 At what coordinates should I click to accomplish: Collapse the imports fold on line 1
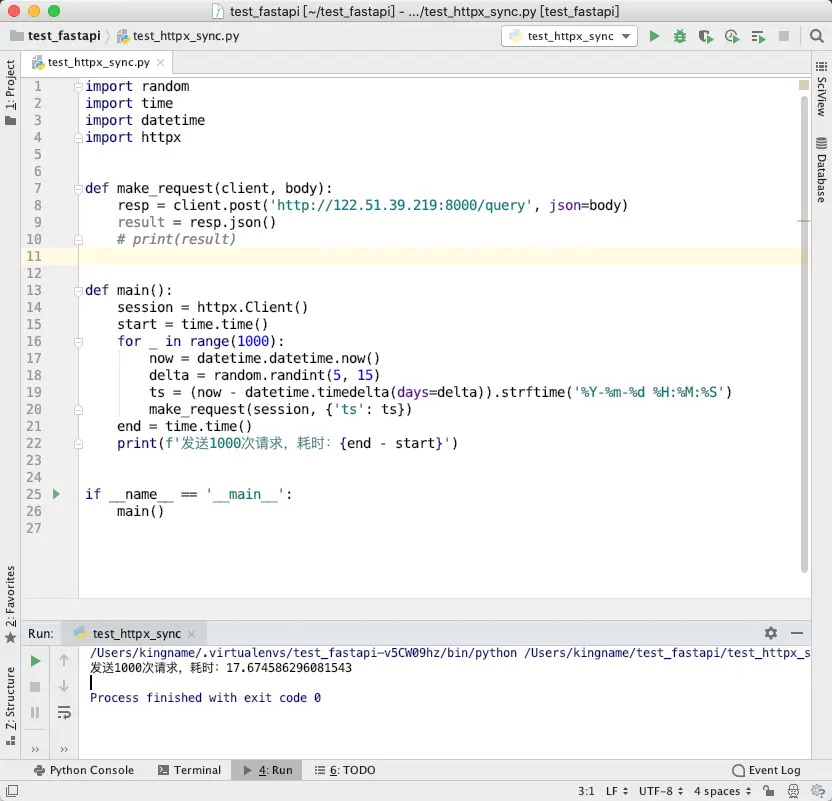tap(78, 86)
